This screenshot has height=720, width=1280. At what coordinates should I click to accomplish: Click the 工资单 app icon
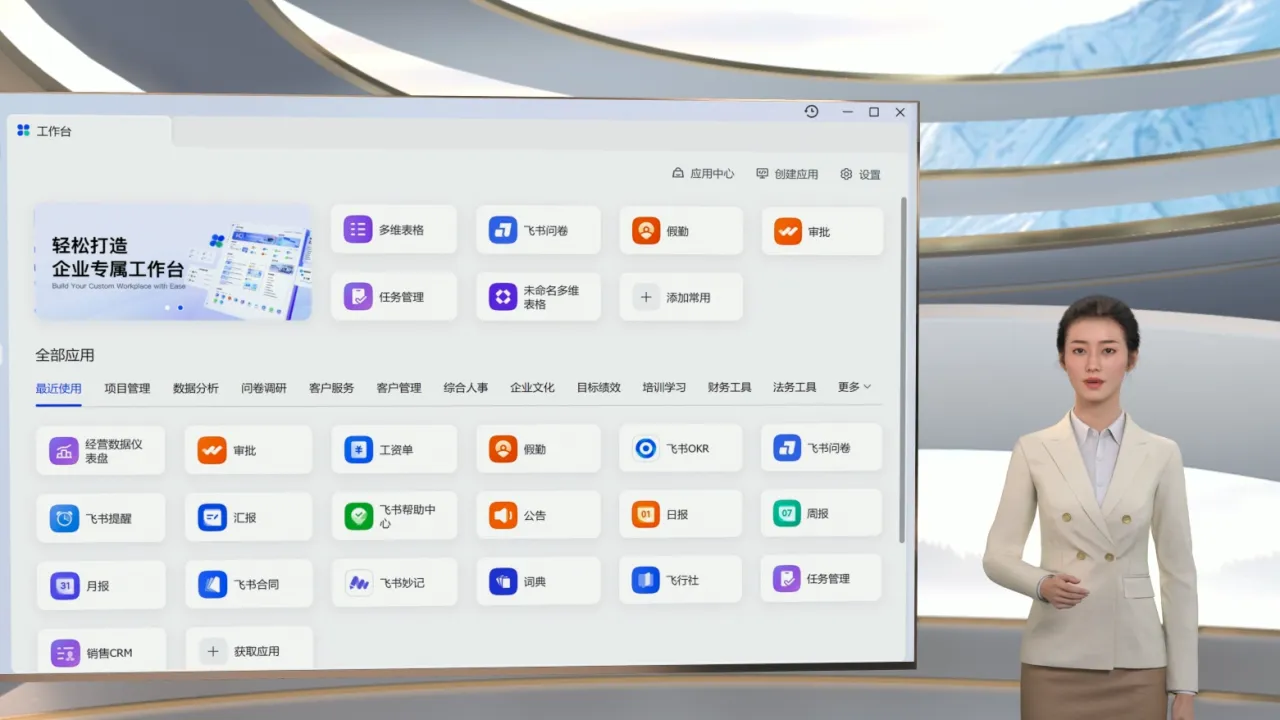pyautogui.click(x=358, y=450)
